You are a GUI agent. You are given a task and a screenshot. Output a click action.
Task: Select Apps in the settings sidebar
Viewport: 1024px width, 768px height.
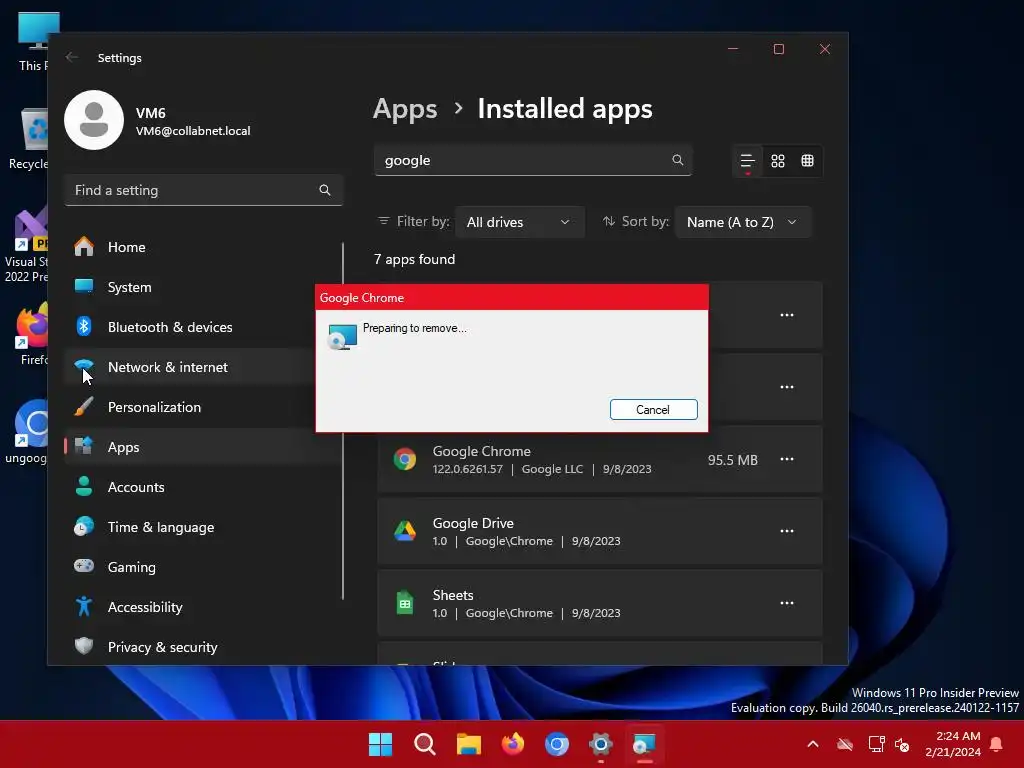tap(202, 447)
